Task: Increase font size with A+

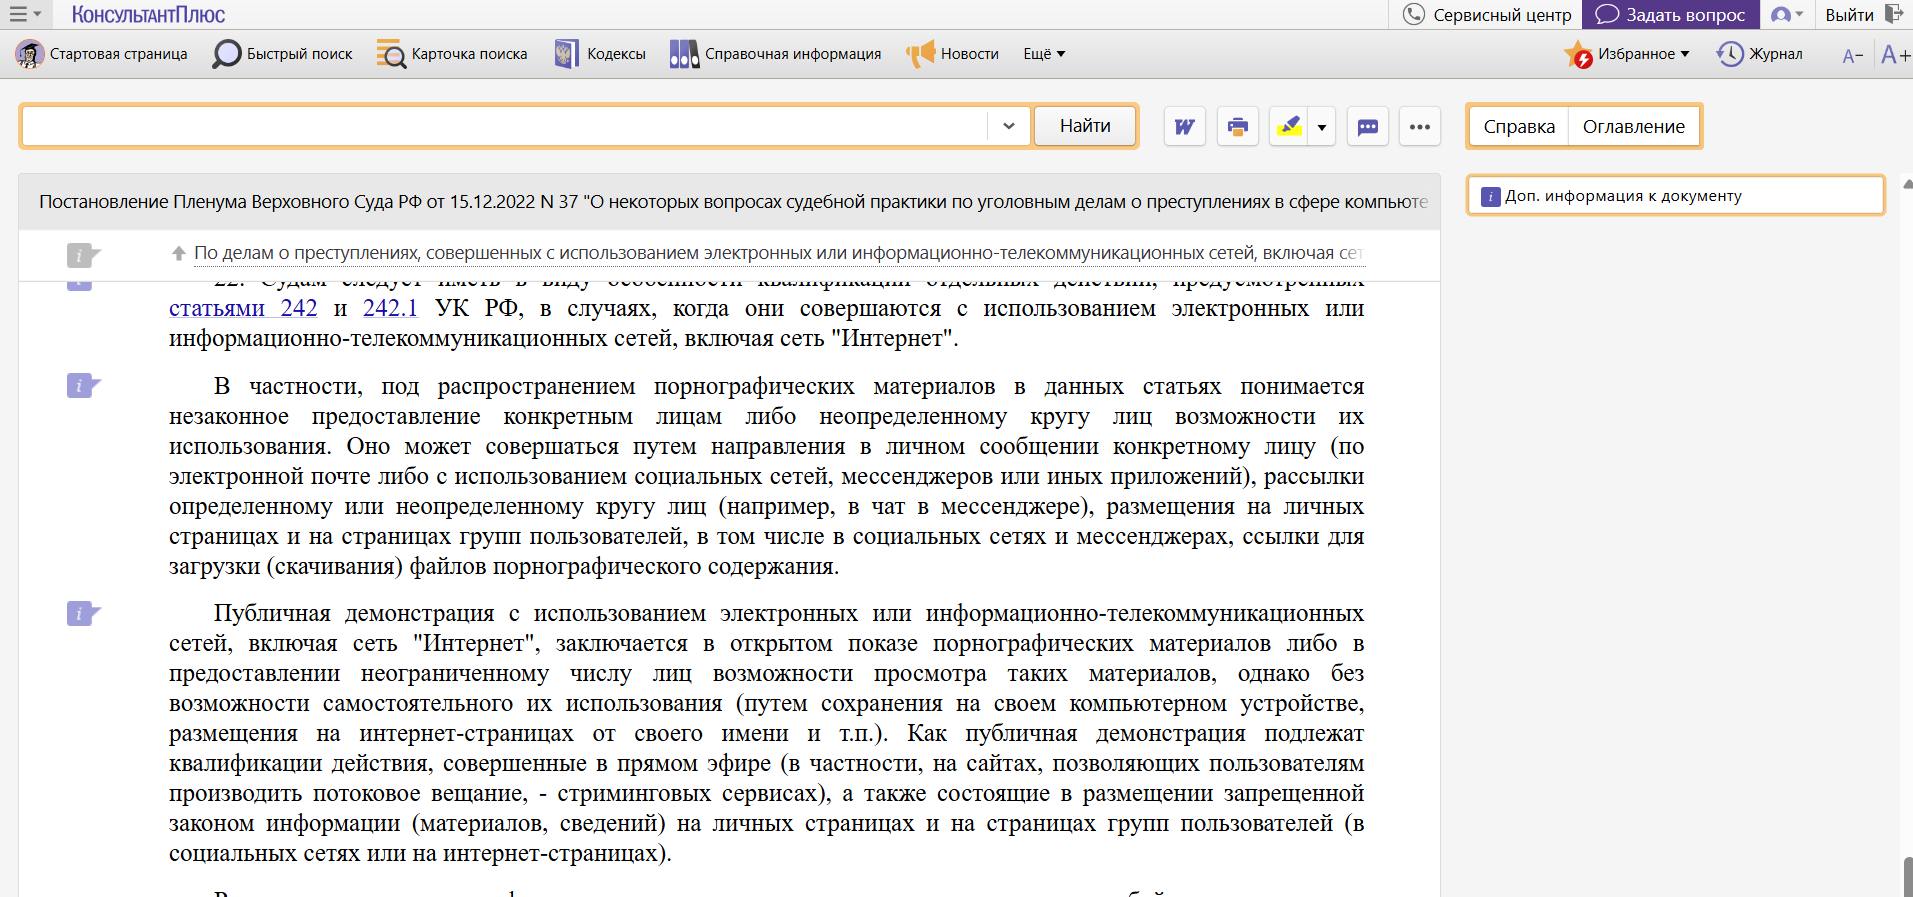Action: [1894, 54]
